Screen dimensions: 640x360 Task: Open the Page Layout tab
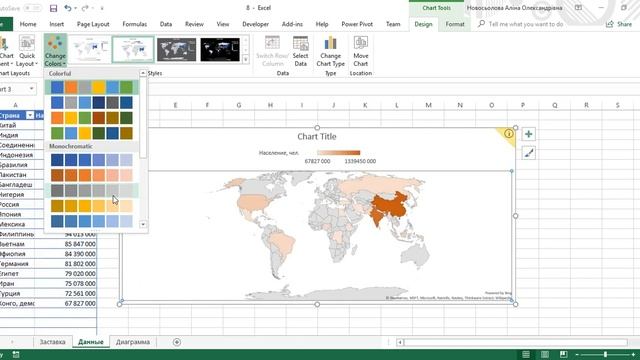point(93,24)
